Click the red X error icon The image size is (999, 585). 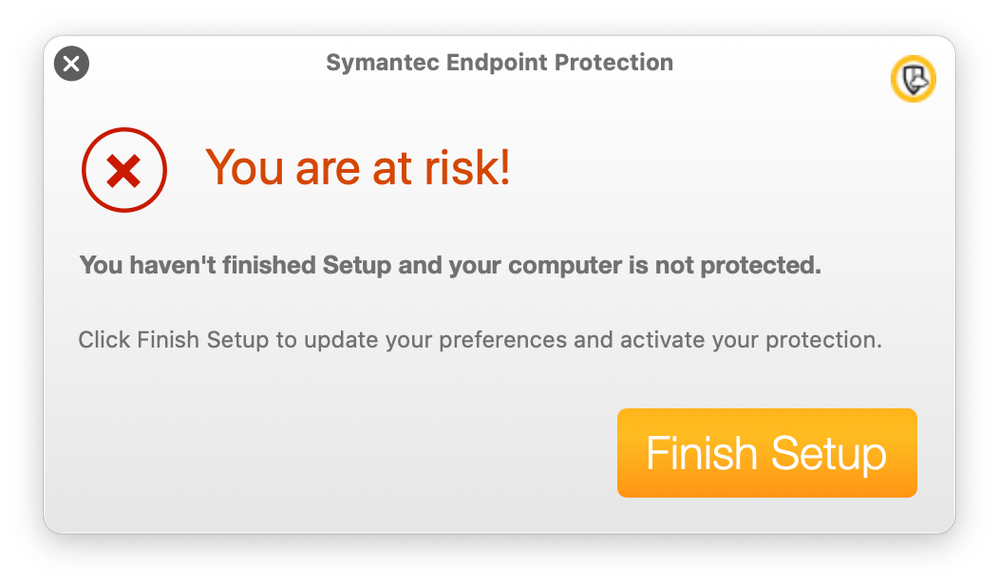click(124, 170)
